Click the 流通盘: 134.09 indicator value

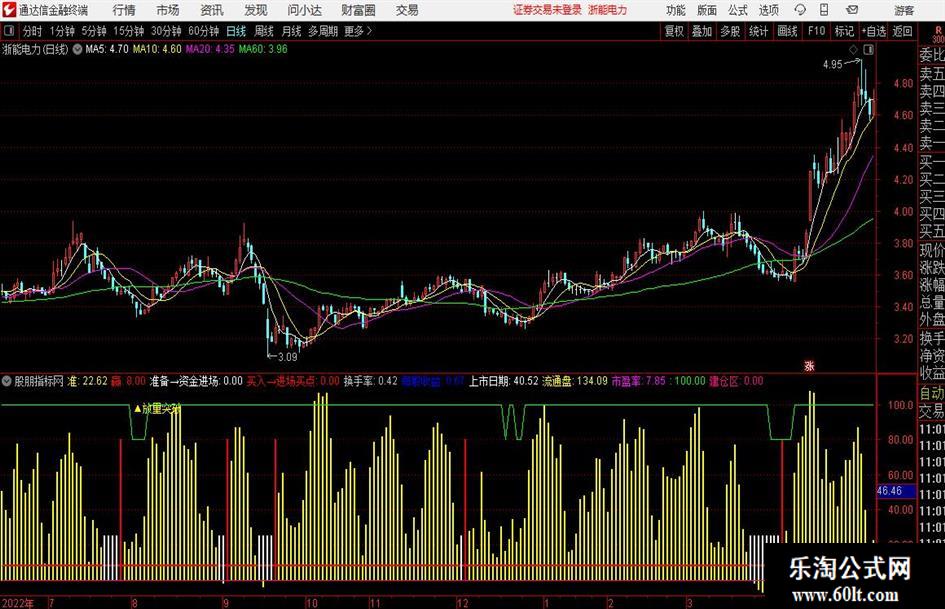point(575,381)
